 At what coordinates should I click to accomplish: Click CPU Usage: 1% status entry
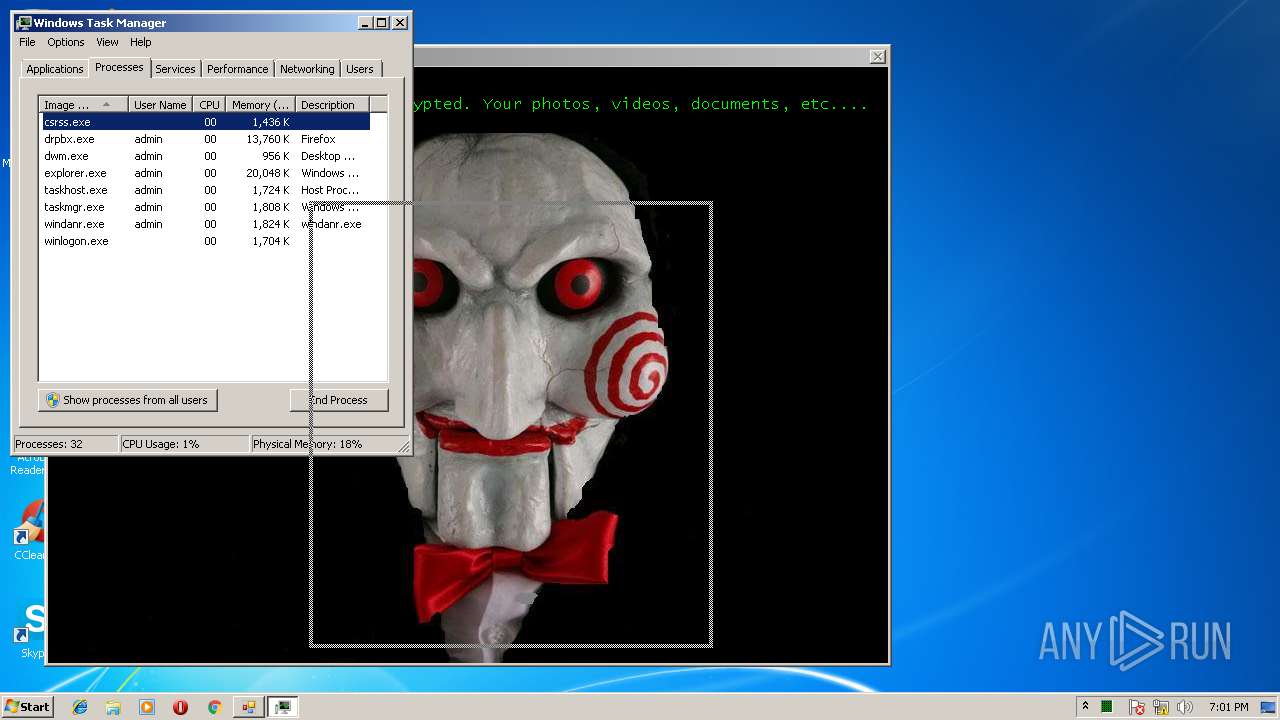click(184, 444)
